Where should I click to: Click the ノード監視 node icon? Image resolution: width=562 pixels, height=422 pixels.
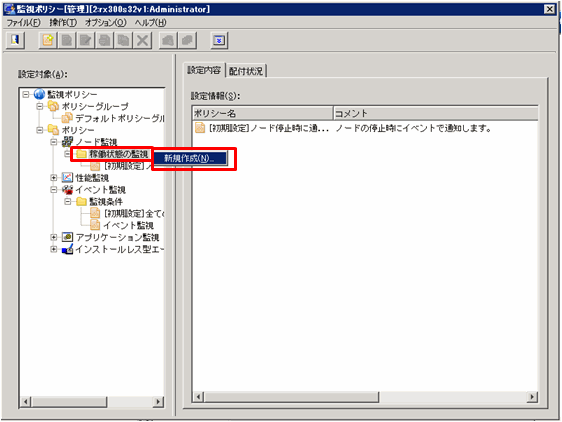tap(67, 142)
